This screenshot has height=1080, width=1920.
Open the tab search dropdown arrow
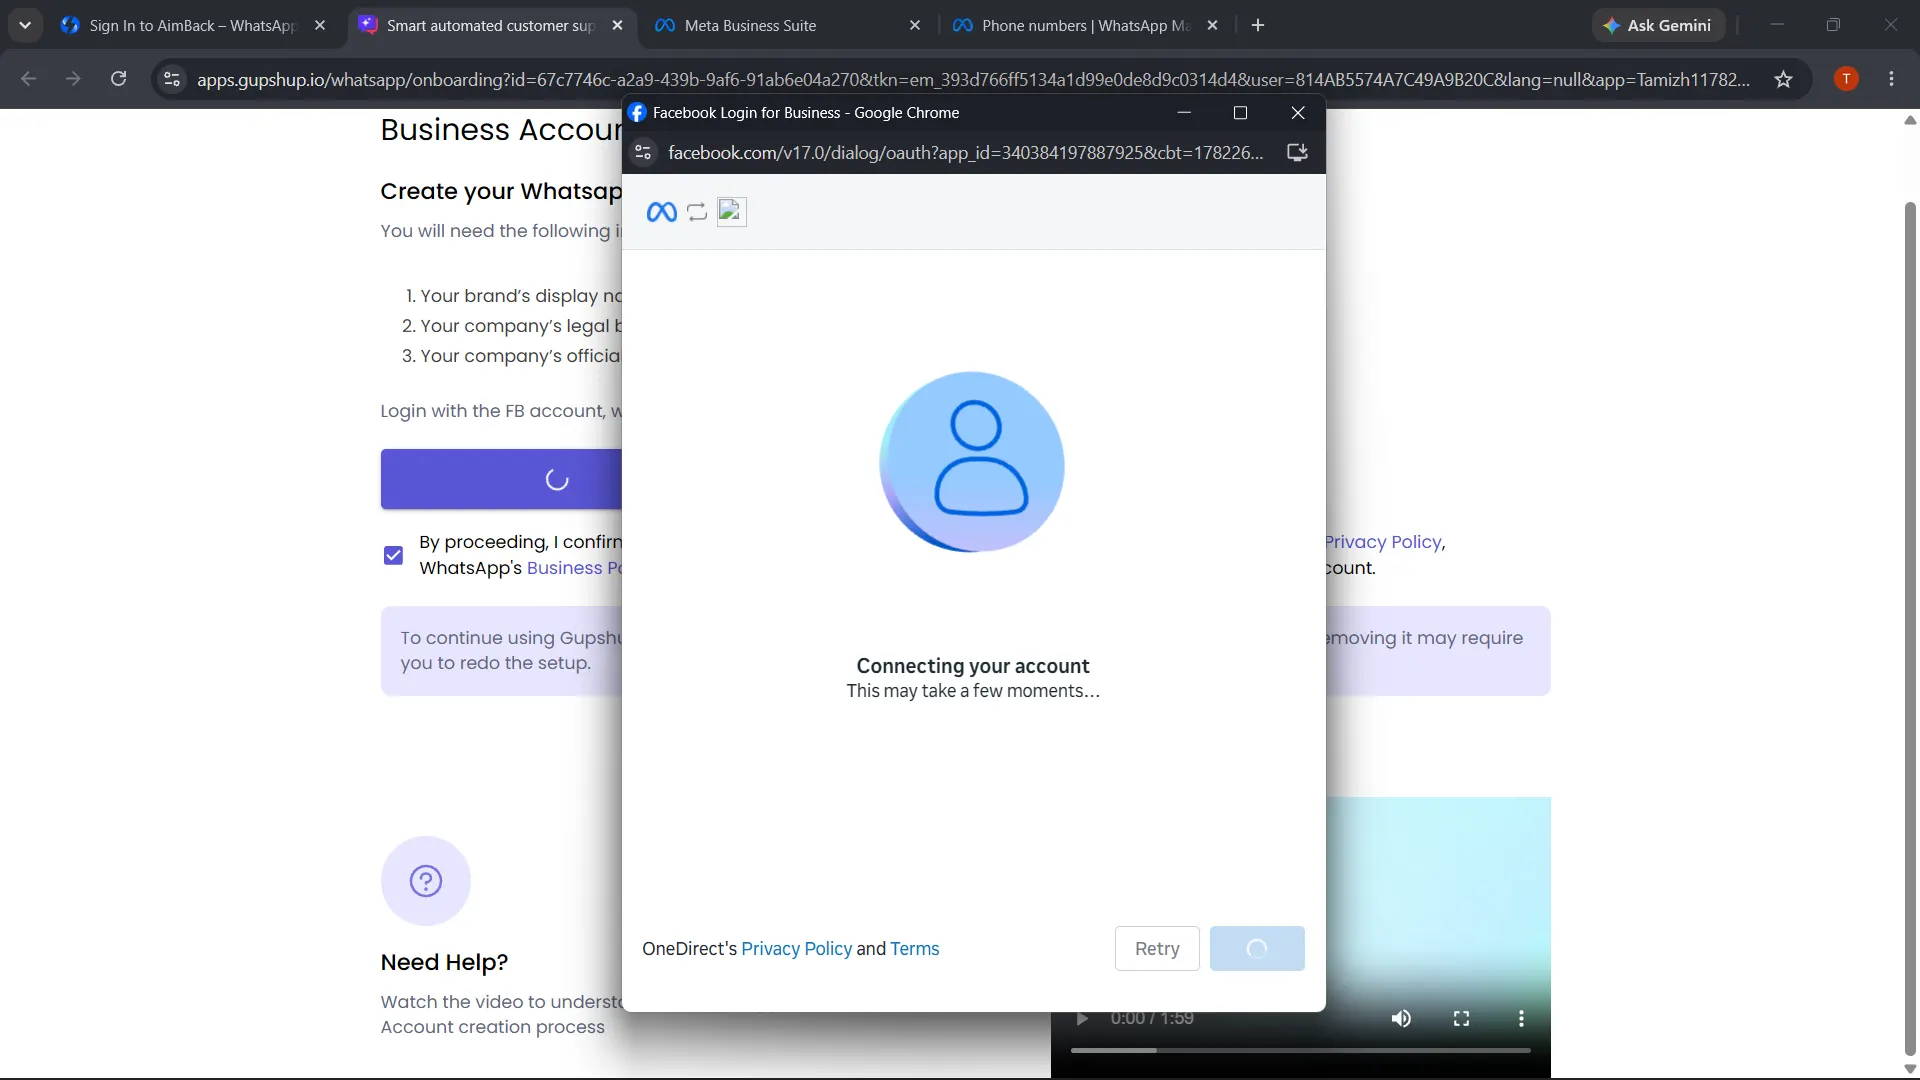pos(25,25)
